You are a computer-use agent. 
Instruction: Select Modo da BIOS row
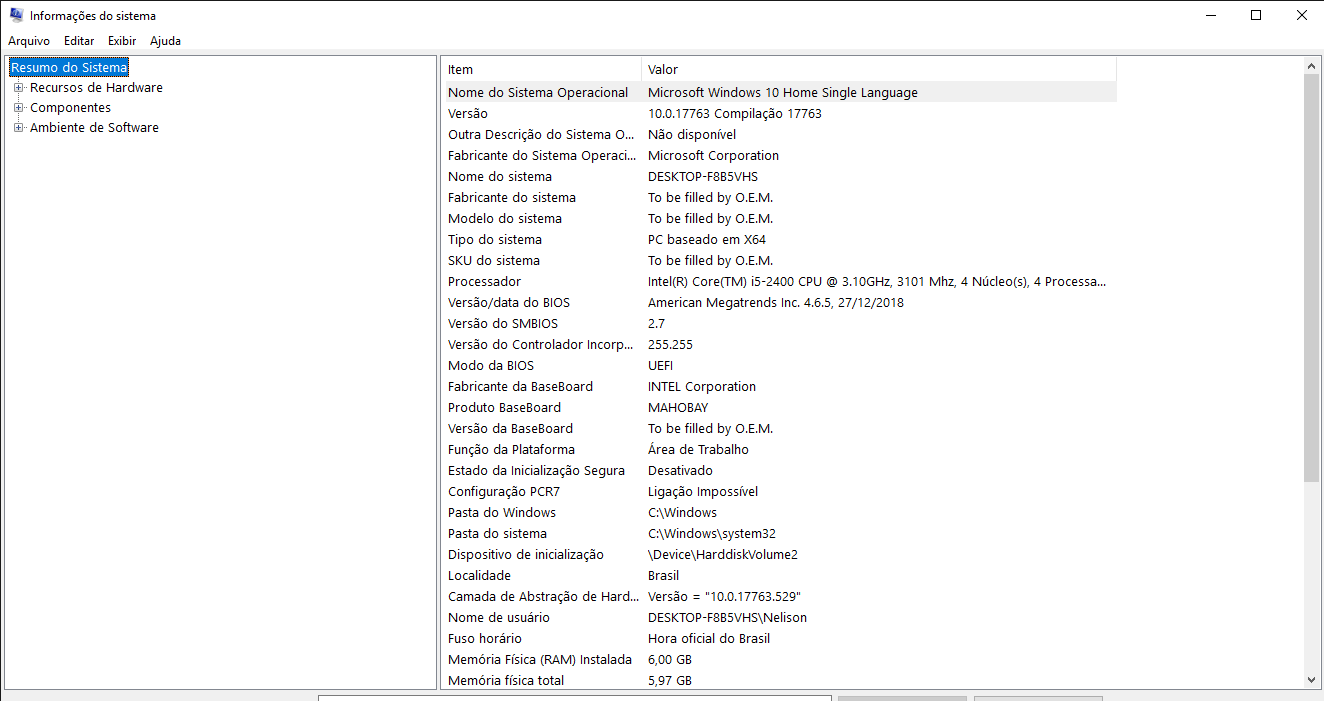pyautogui.click(x=779, y=365)
